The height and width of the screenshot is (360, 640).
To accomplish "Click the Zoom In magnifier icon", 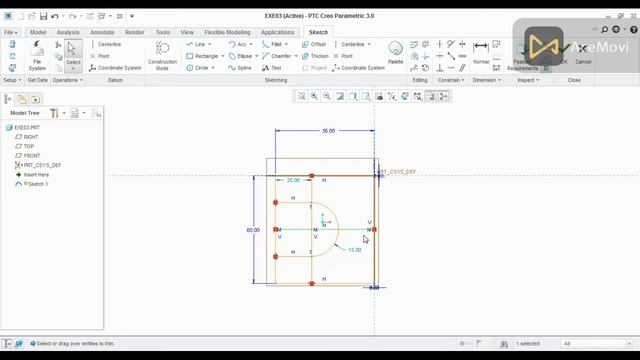I will point(314,96).
